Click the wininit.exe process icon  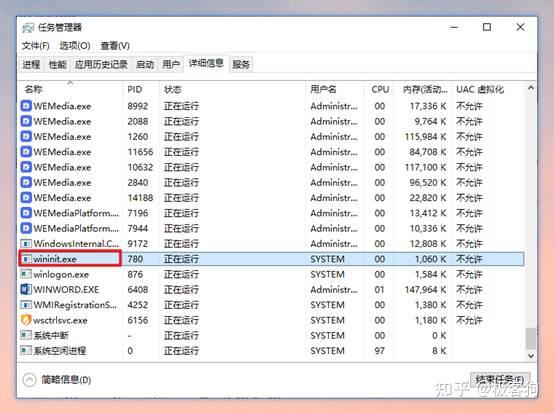click(26, 259)
